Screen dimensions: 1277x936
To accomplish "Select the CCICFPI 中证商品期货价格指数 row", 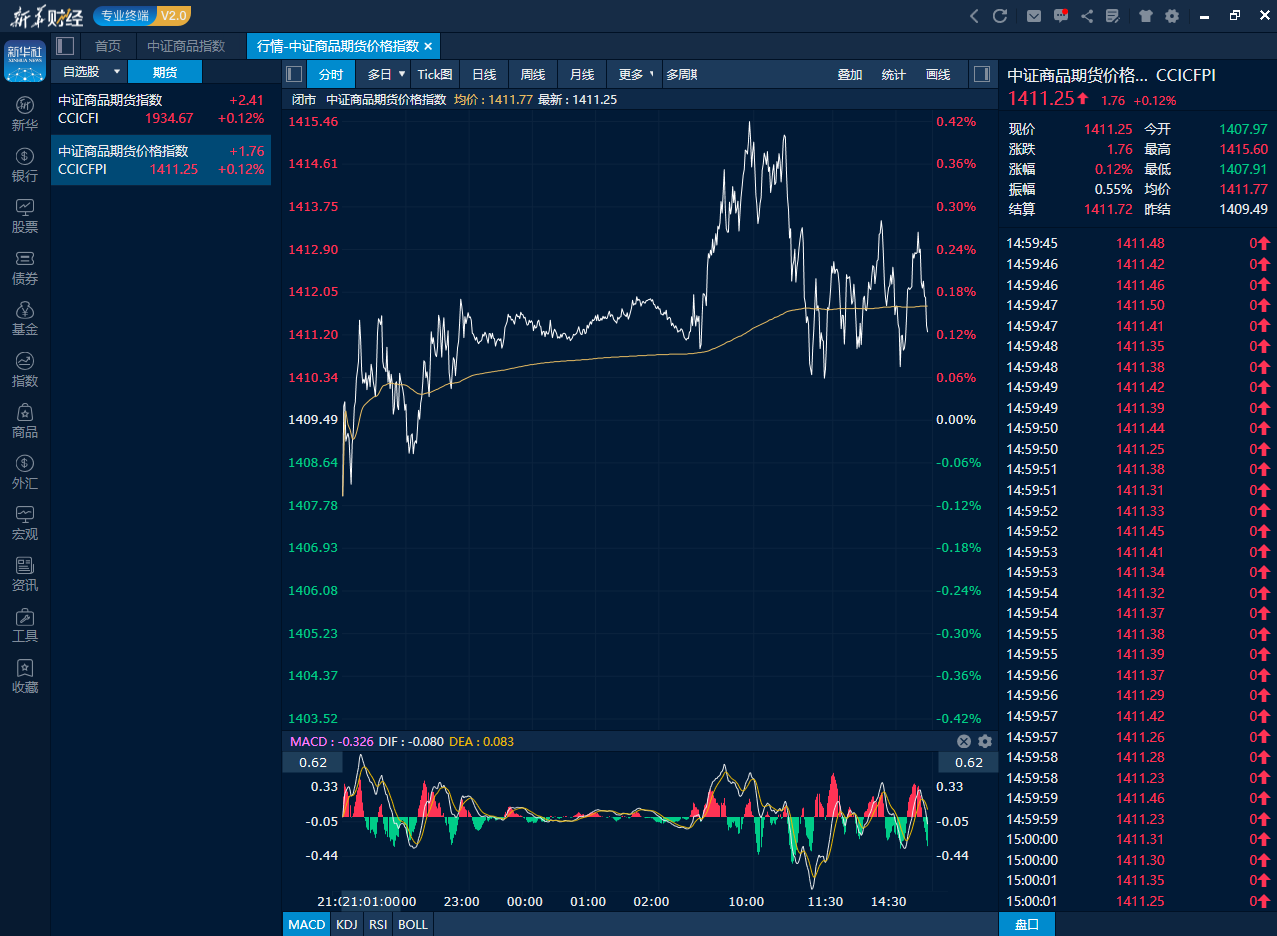I will point(161,160).
